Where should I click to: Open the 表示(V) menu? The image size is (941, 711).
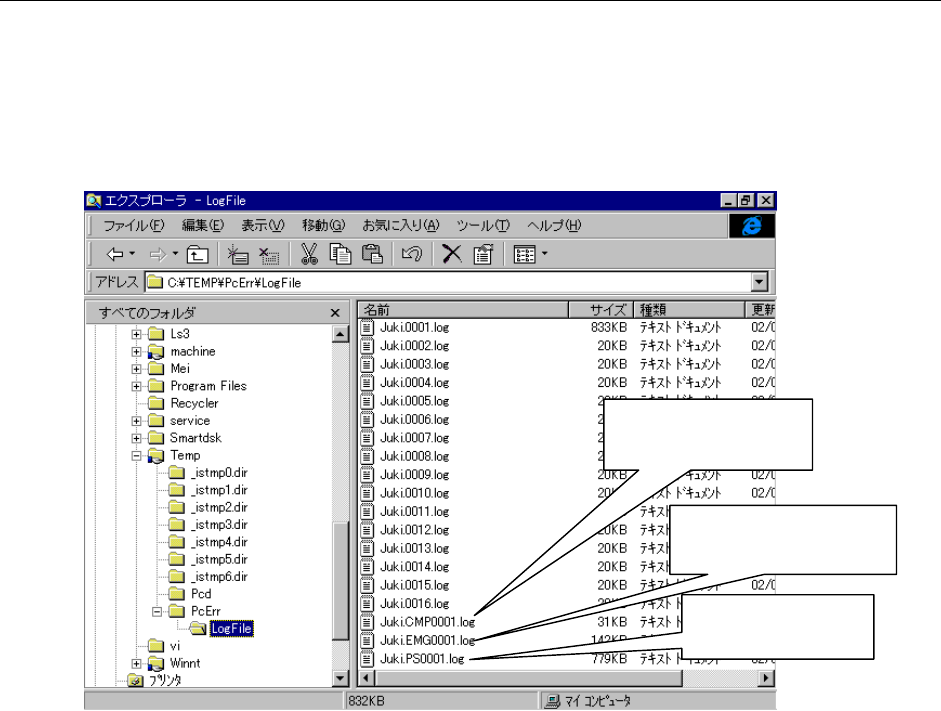coord(262,226)
